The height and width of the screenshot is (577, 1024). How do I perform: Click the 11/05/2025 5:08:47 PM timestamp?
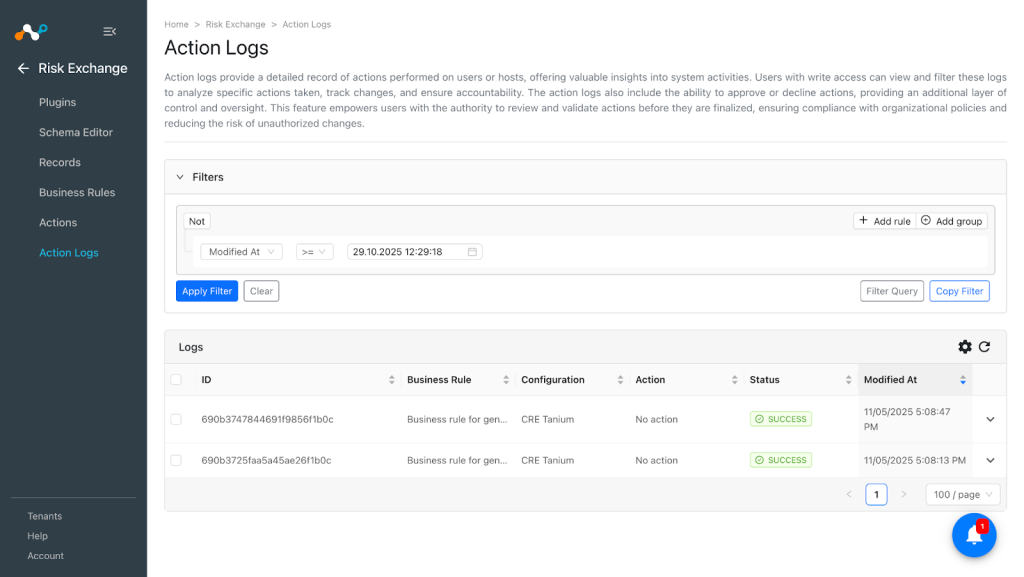(907, 420)
